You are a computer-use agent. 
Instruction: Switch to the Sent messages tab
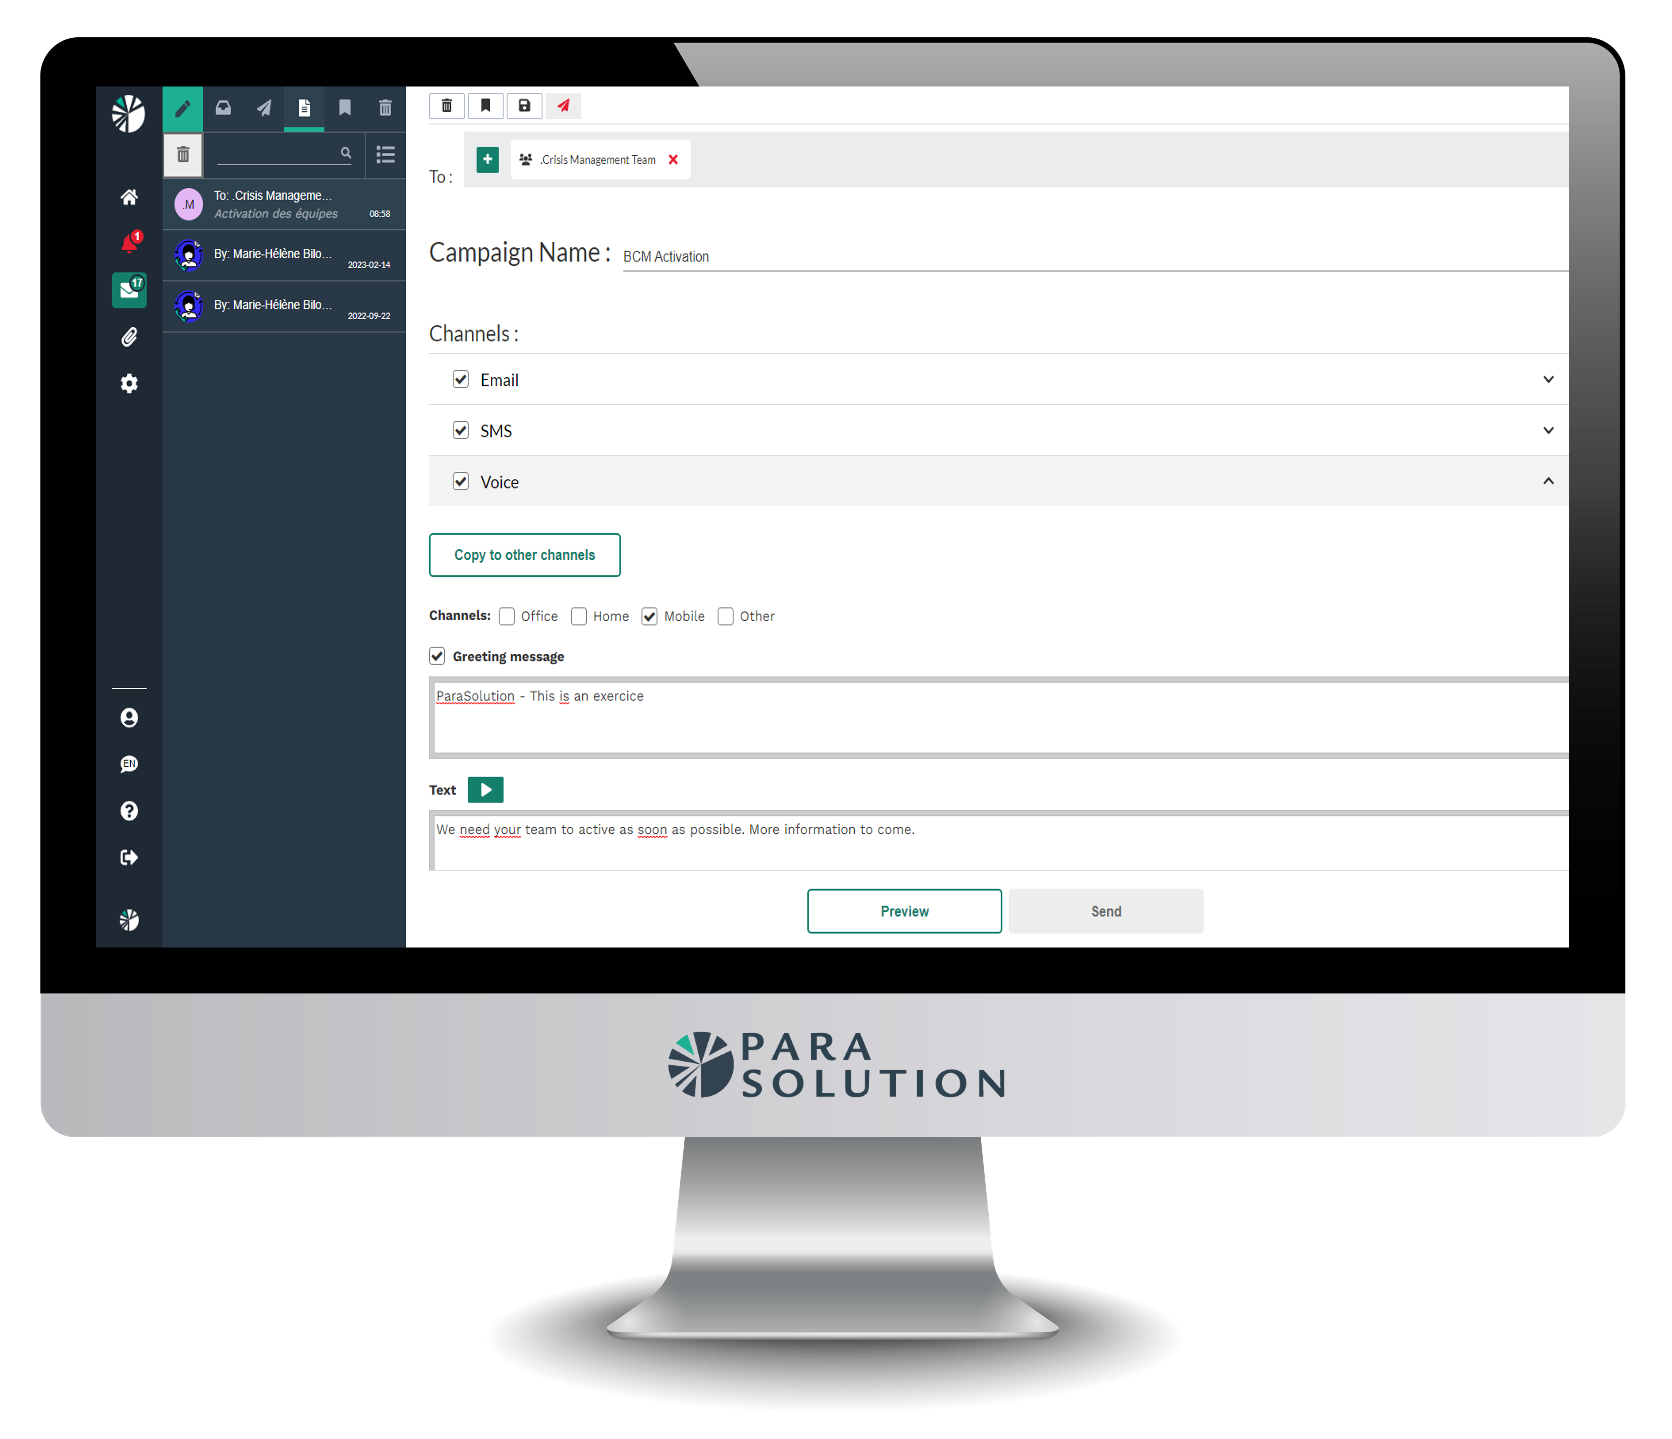tap(263, 108)
